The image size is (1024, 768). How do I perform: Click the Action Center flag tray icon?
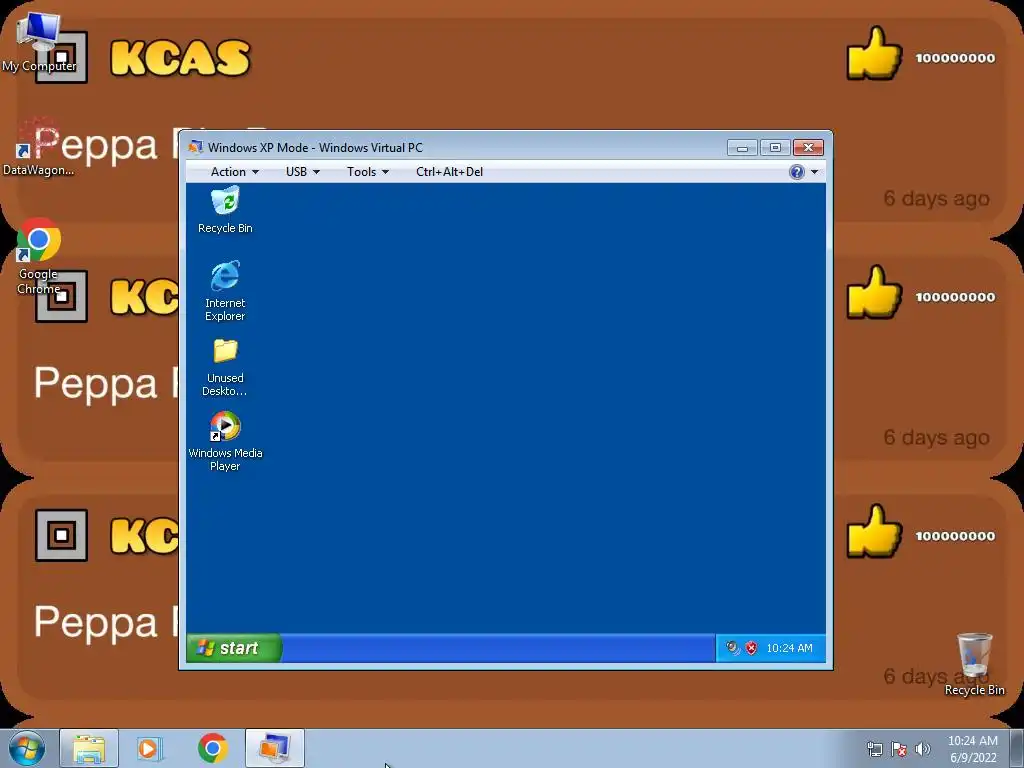[x=899, y=749]
